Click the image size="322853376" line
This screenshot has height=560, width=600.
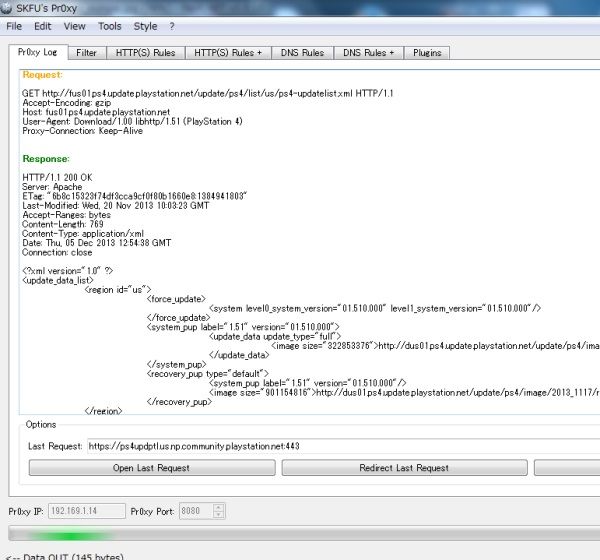[x=435, y=346]
